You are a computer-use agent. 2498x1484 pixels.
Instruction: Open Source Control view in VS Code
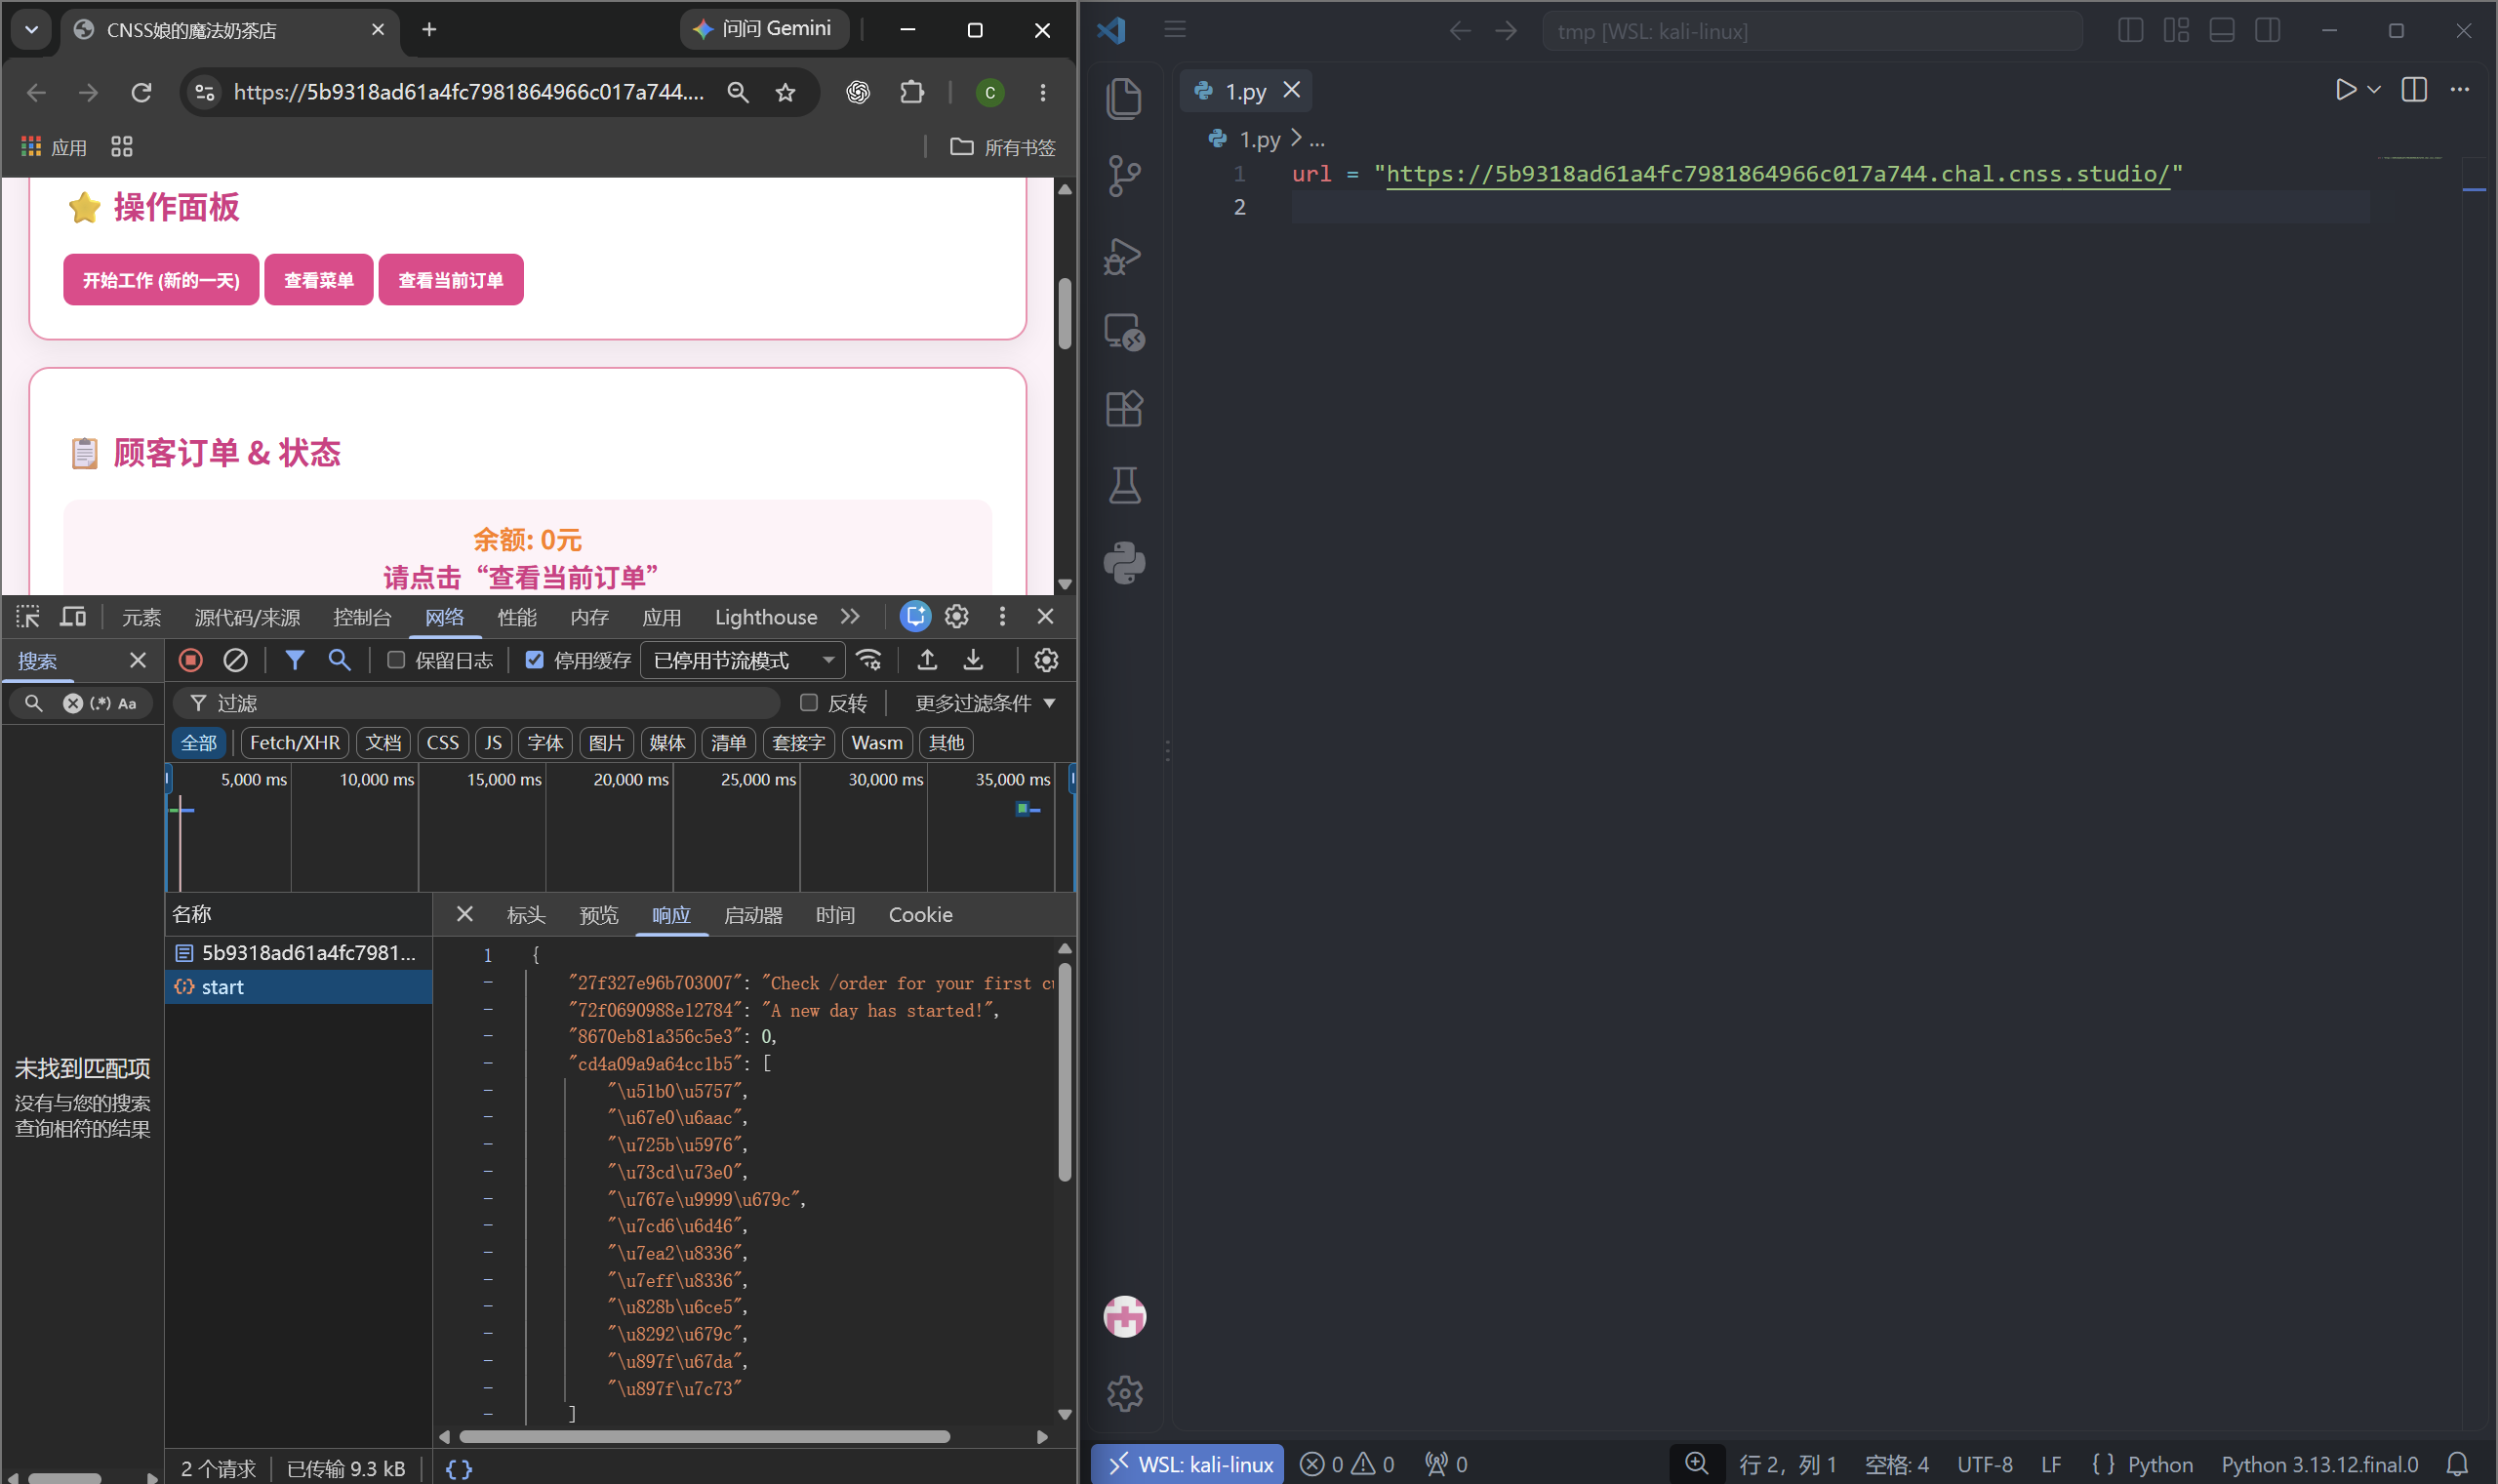[x=1124, y=176]
